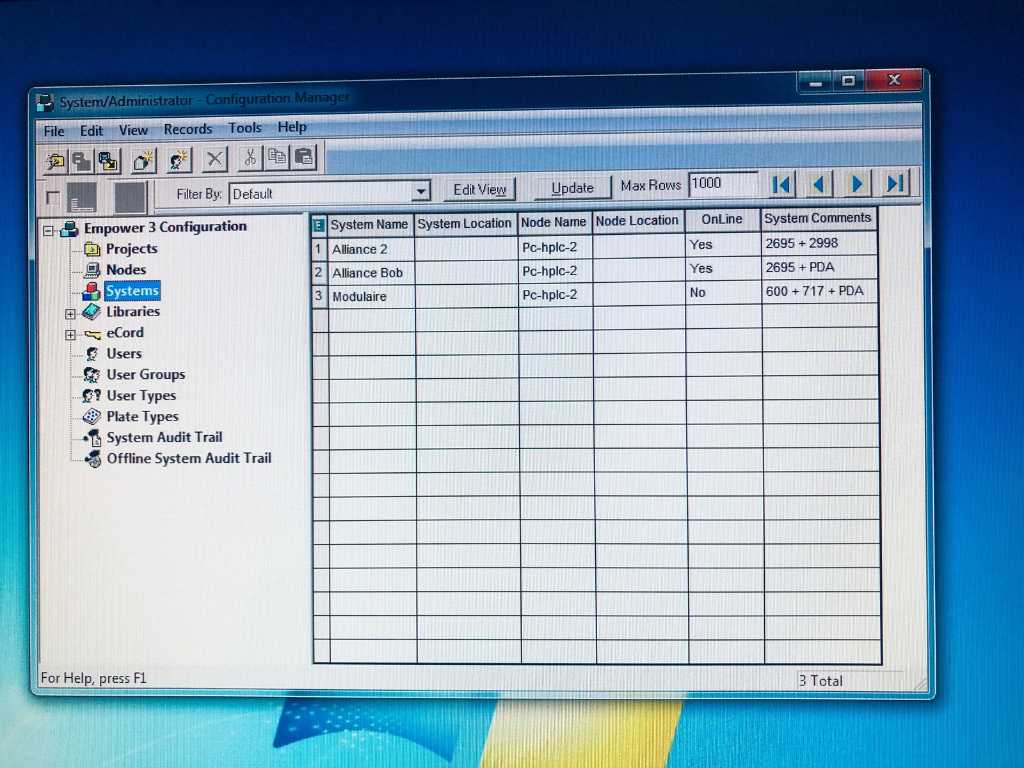Open the Records menu
This screenshot has height=768, width=1024.
(188, 129)
